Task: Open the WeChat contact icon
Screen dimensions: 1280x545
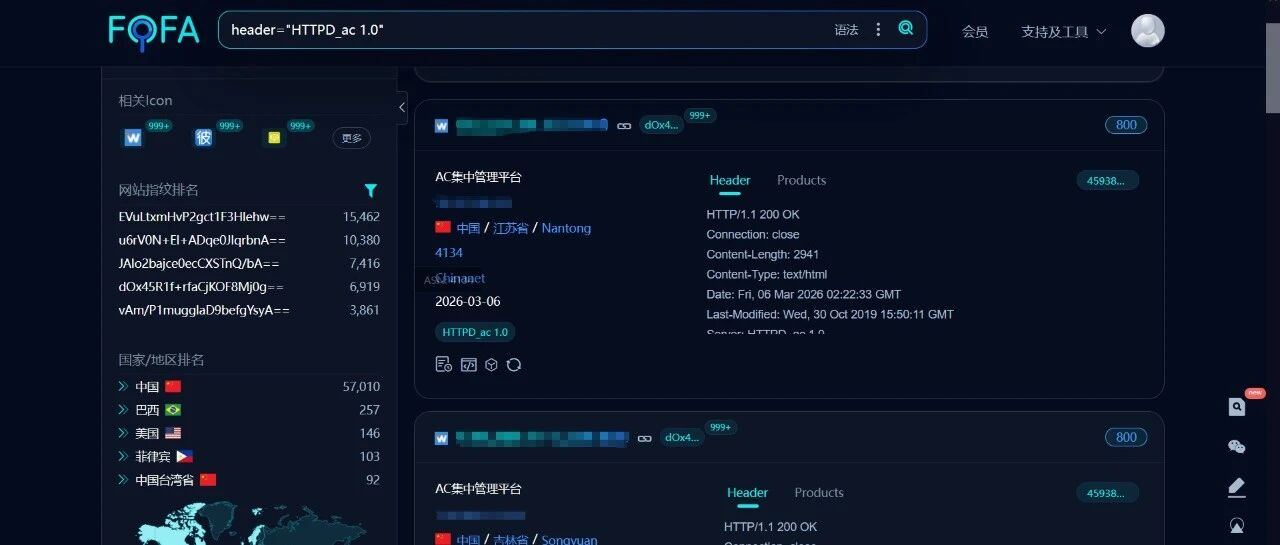Action: (x=1237, y=447)
